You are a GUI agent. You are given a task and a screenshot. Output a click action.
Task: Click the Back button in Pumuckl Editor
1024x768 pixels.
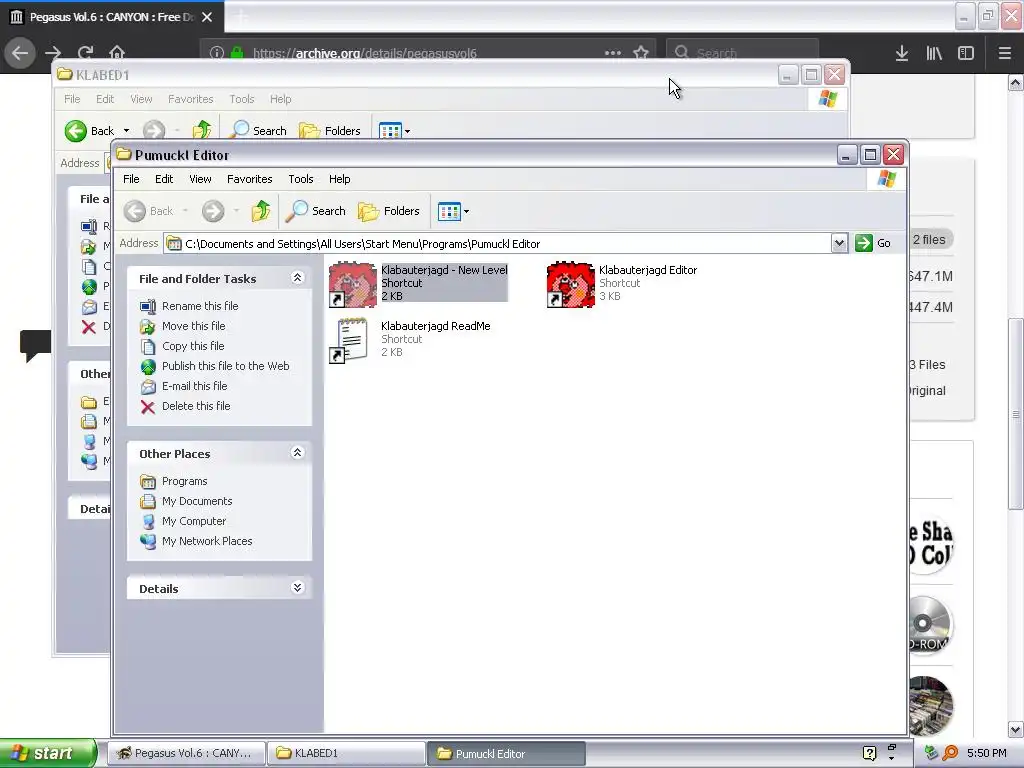point(149,211)
